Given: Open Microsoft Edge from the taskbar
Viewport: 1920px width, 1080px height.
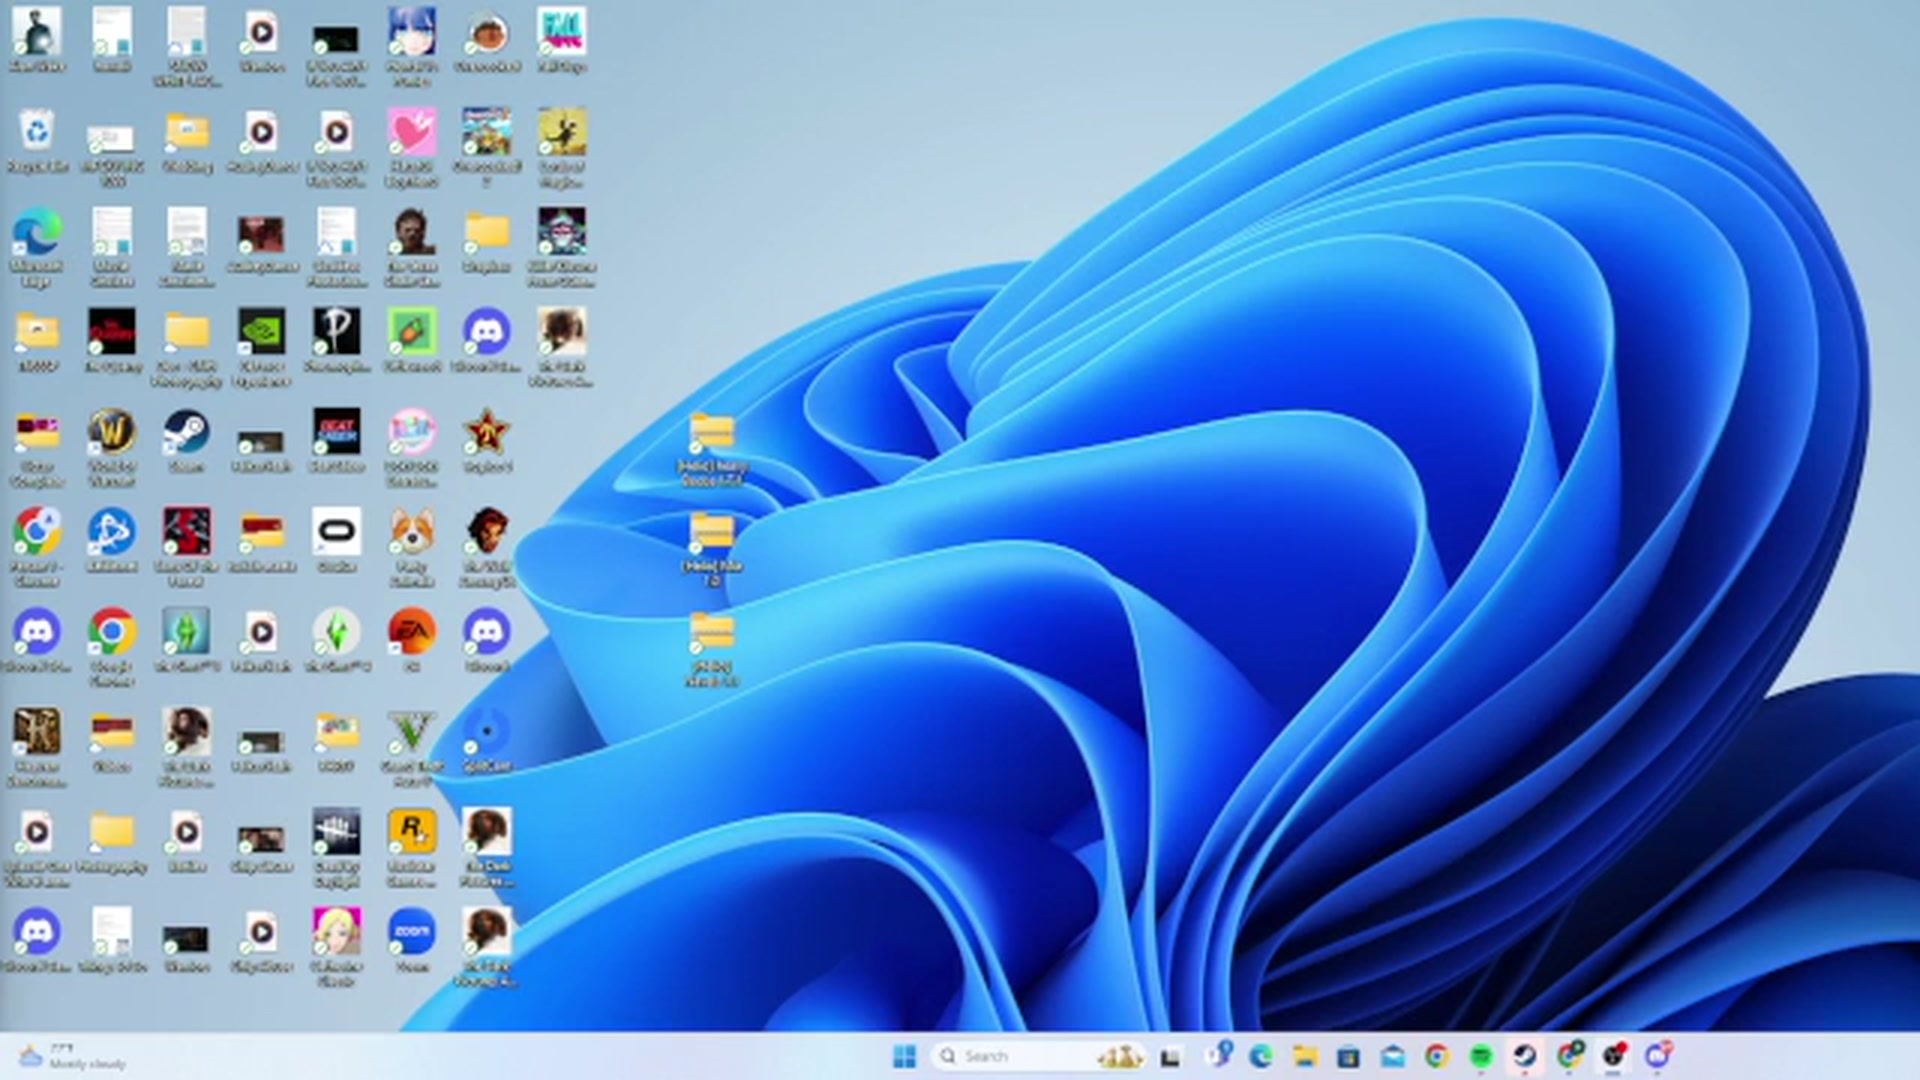Looking at the screenshot, I should [x=1260, y=1056].
